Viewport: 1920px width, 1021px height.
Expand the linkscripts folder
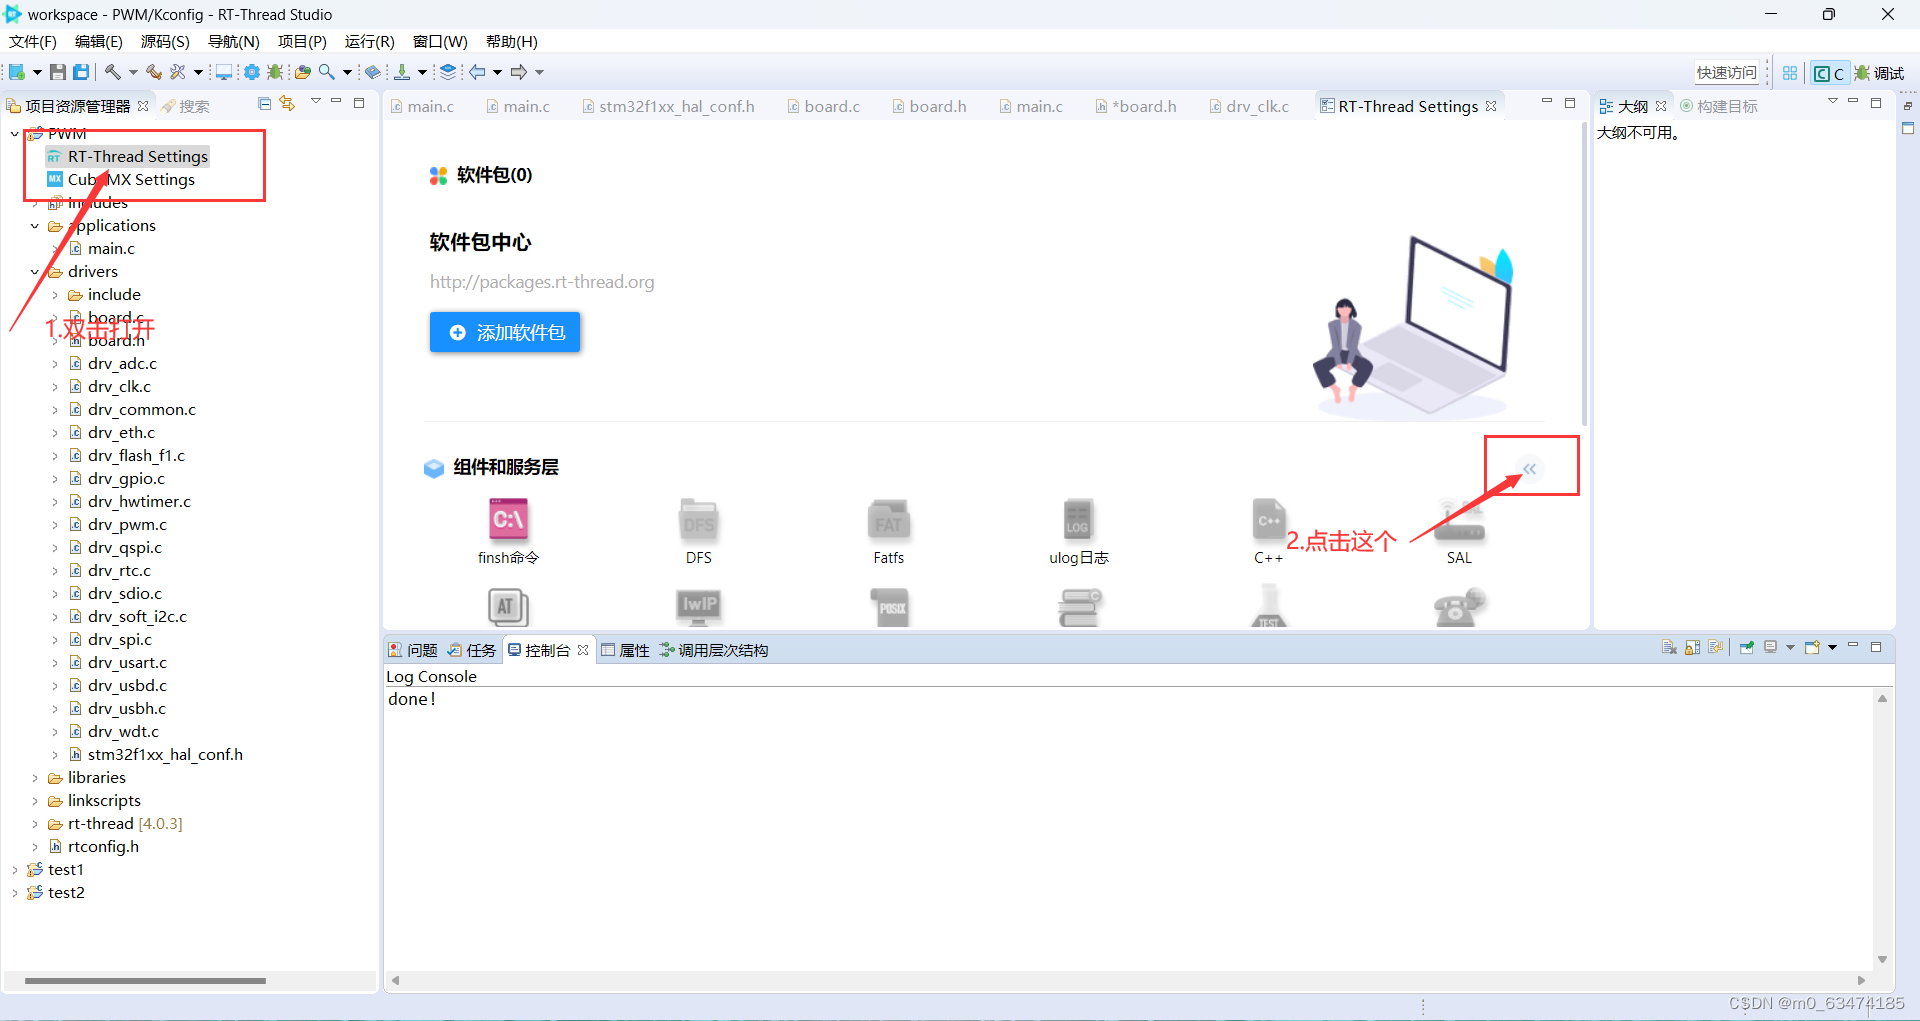pyautogui.click(x=35, y=801)
